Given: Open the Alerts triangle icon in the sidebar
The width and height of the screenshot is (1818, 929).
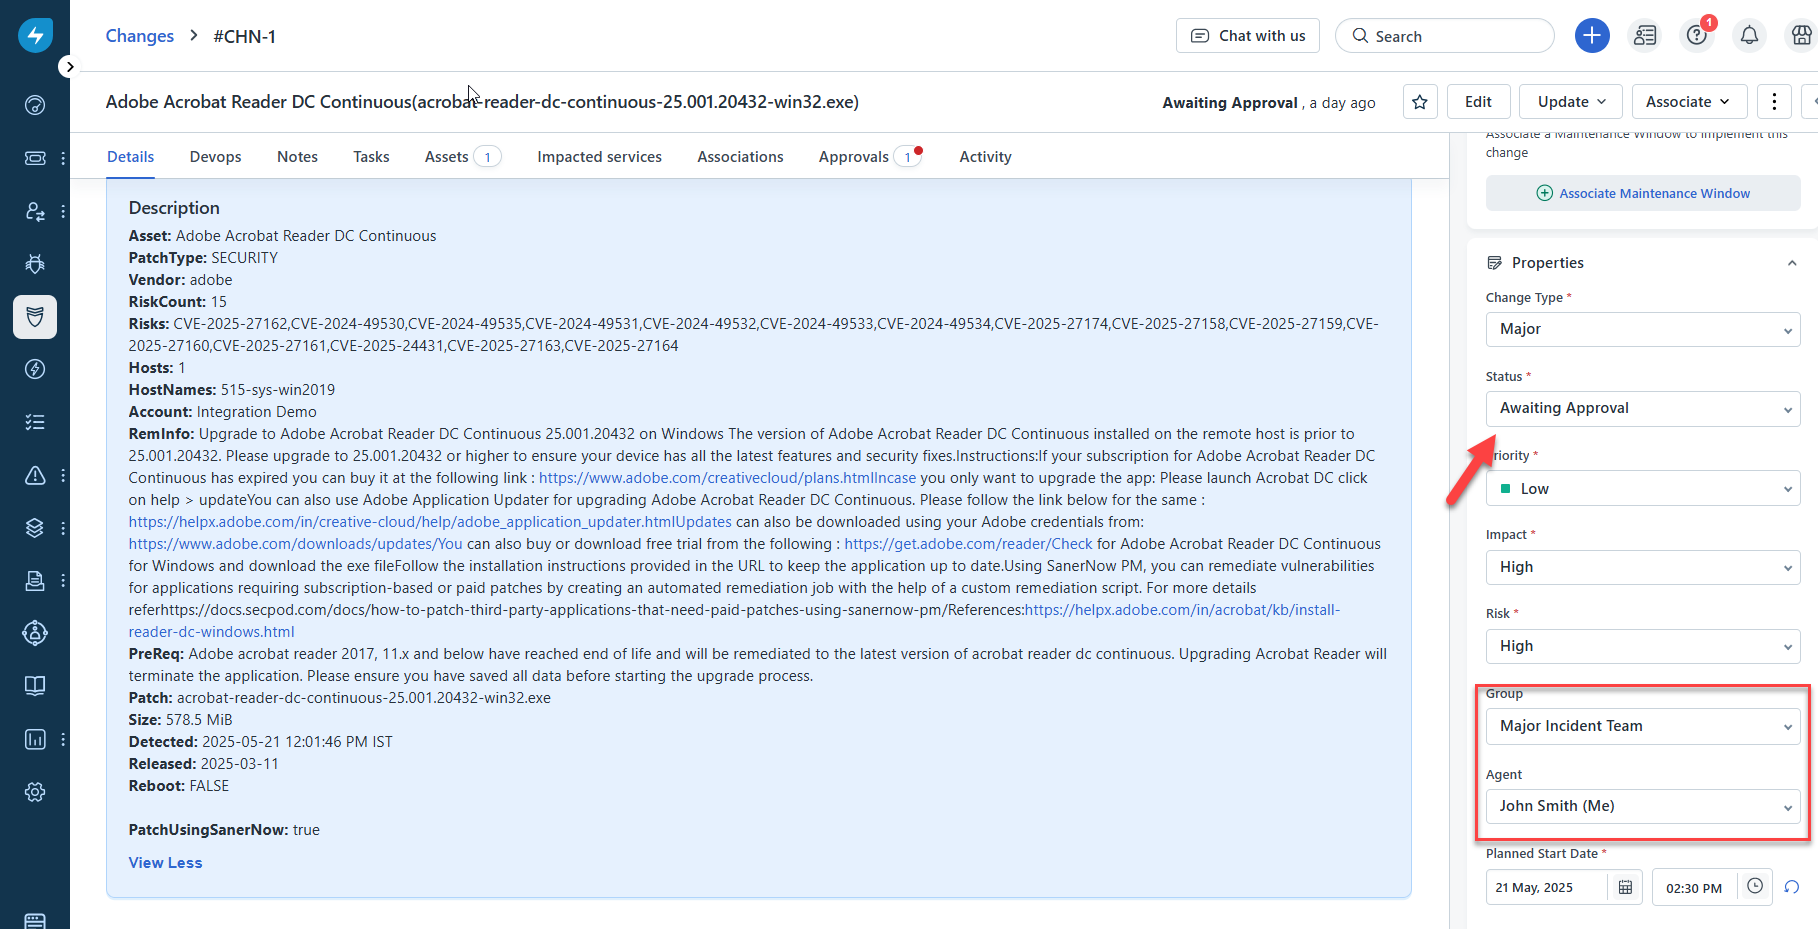Looking at the screenshot, I should [35, 475].
